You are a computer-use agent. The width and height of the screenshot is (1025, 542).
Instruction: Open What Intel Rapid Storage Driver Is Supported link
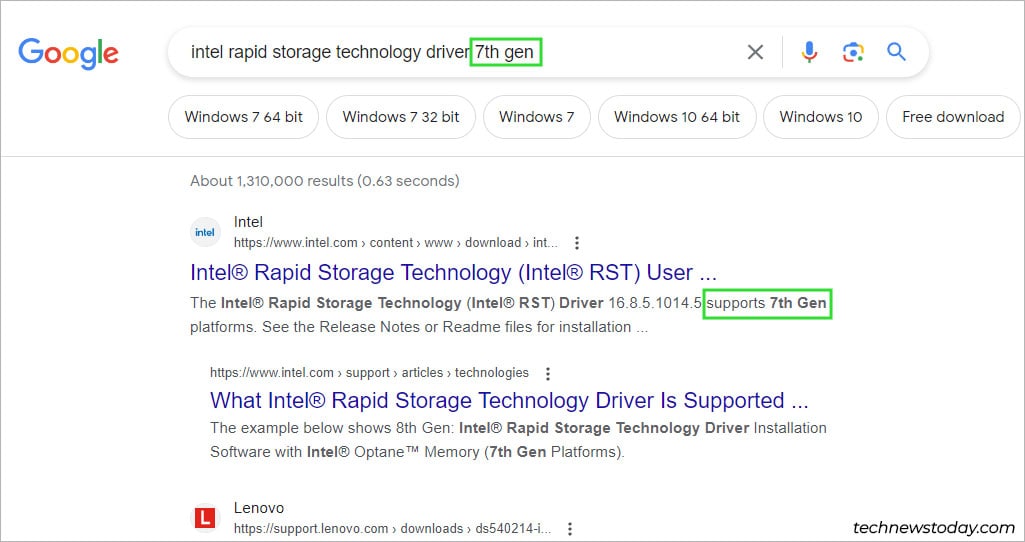[509, 400]
